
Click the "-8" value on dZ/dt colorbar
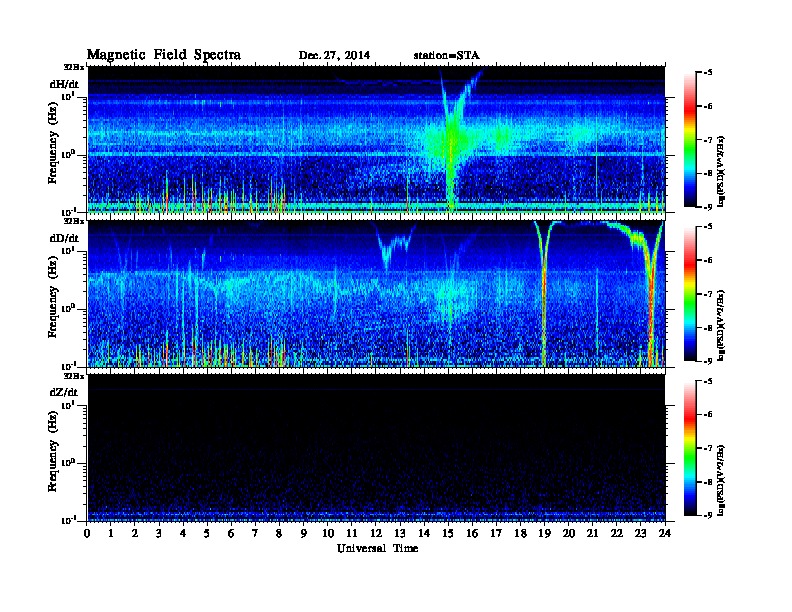click(708, 482)
